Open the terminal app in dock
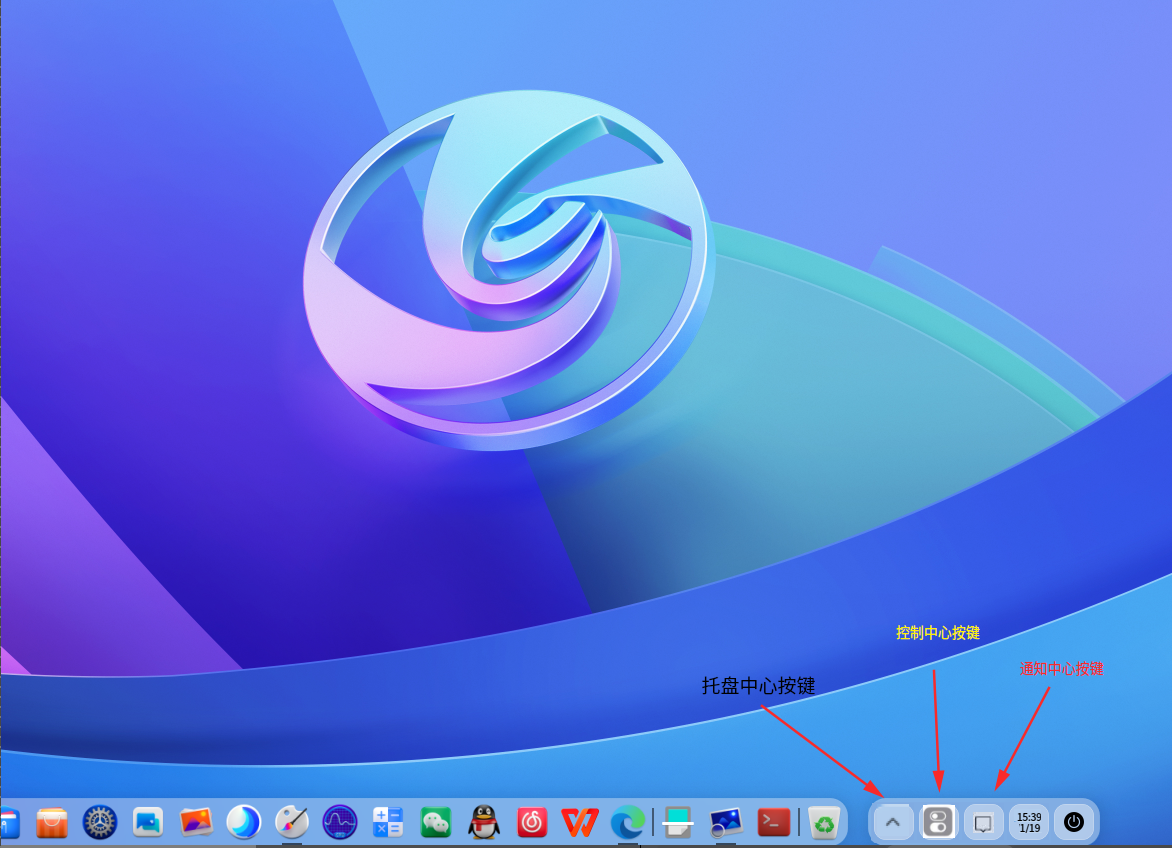 pos(773,822)
